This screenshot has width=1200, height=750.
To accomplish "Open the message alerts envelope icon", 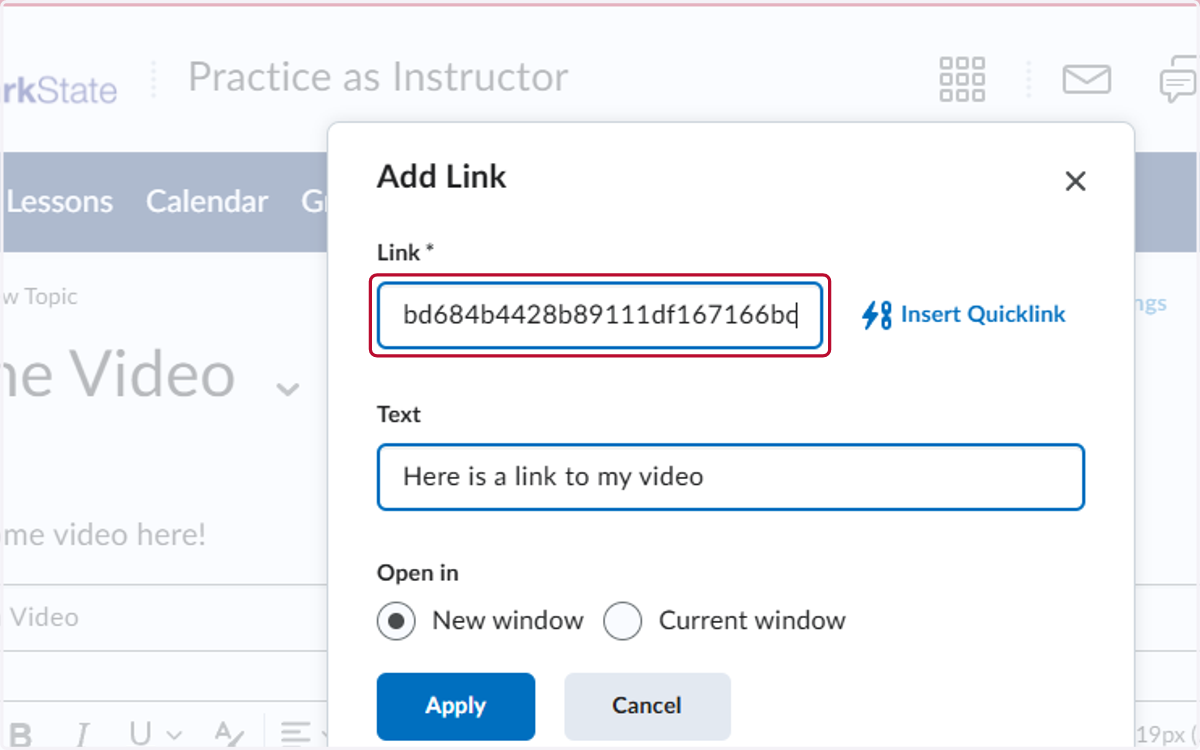I will pyautogui.click(x=1086, y=79).
